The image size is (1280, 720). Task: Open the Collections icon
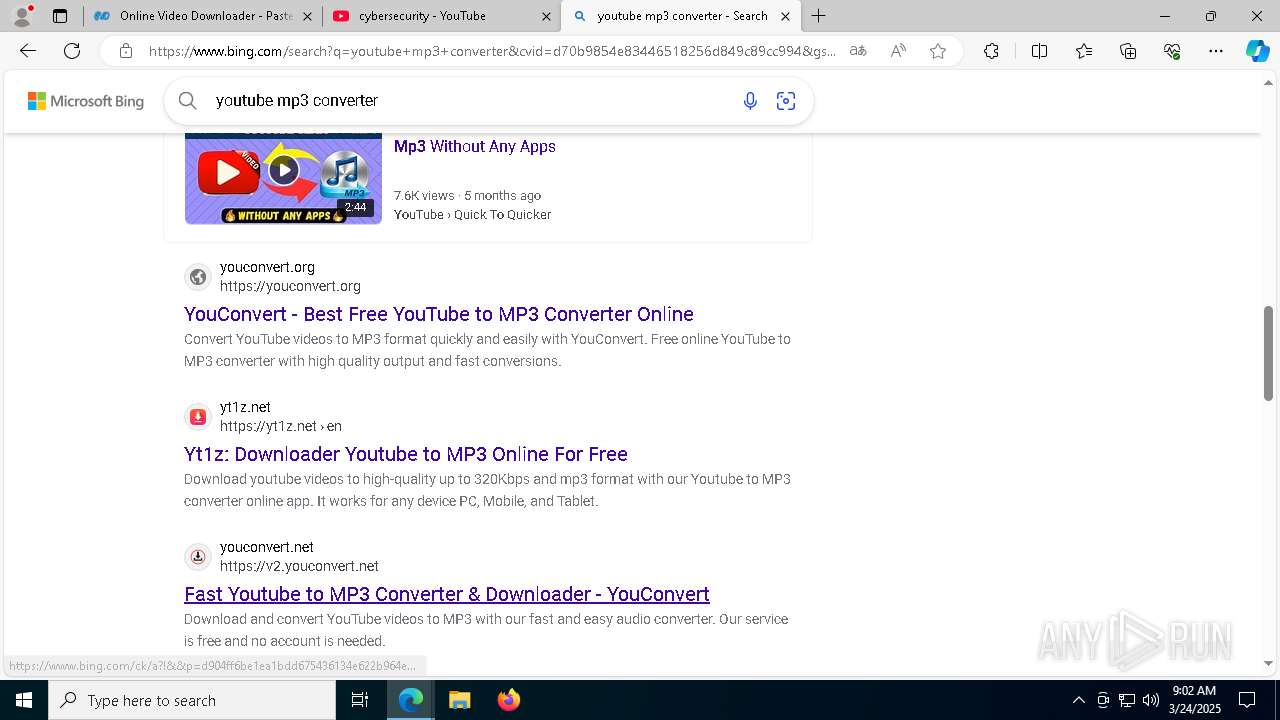coord(1128,51)
